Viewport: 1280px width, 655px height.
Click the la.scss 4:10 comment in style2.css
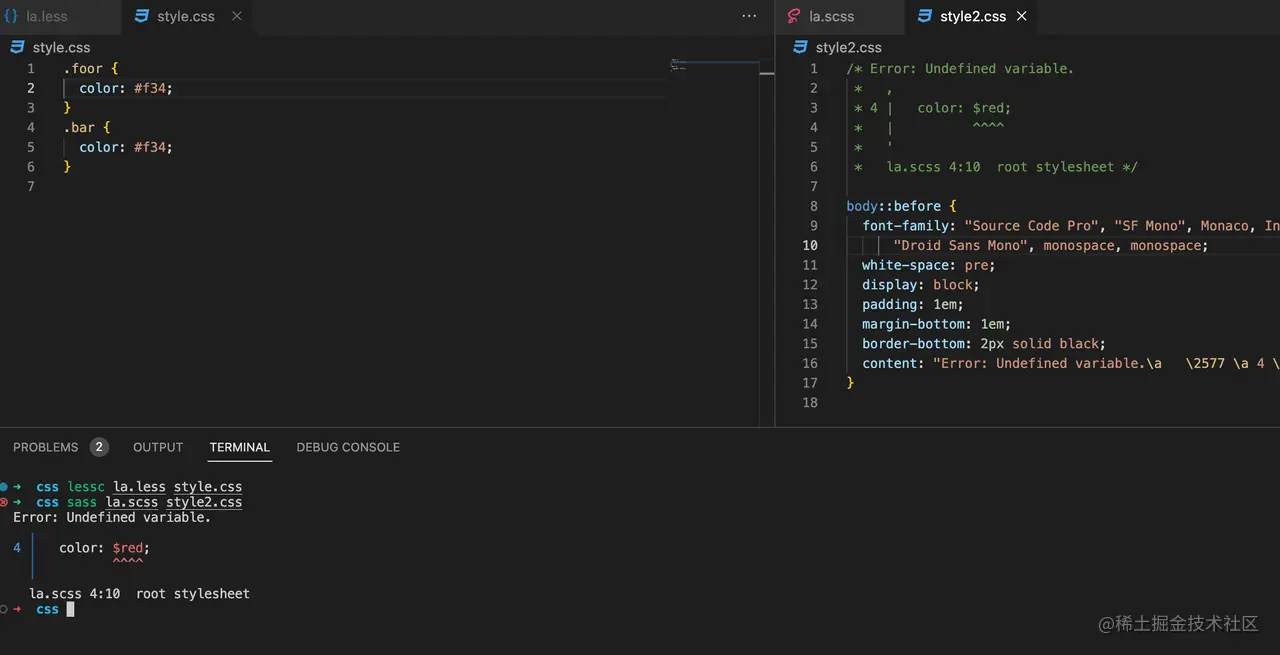click(x=1012, y=167)
